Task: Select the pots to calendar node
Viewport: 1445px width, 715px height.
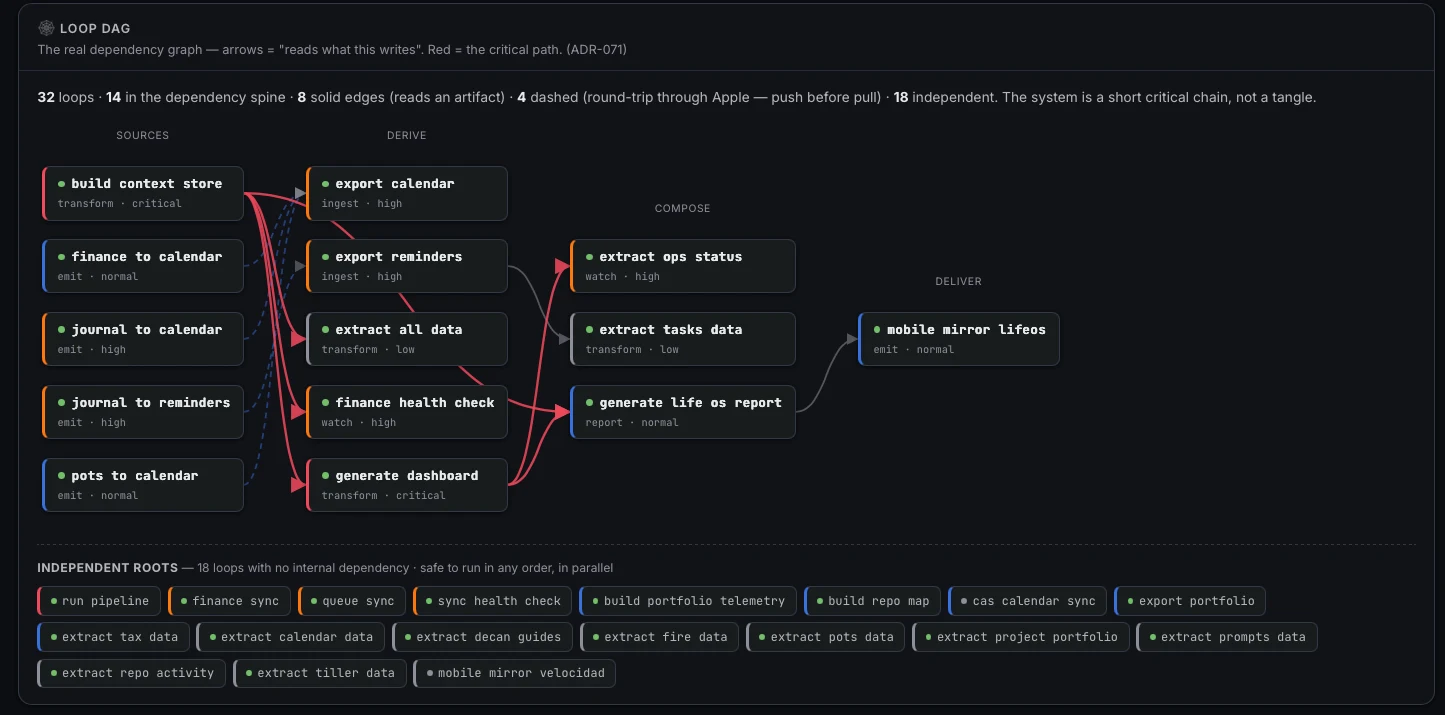Action: coord(143,485)
